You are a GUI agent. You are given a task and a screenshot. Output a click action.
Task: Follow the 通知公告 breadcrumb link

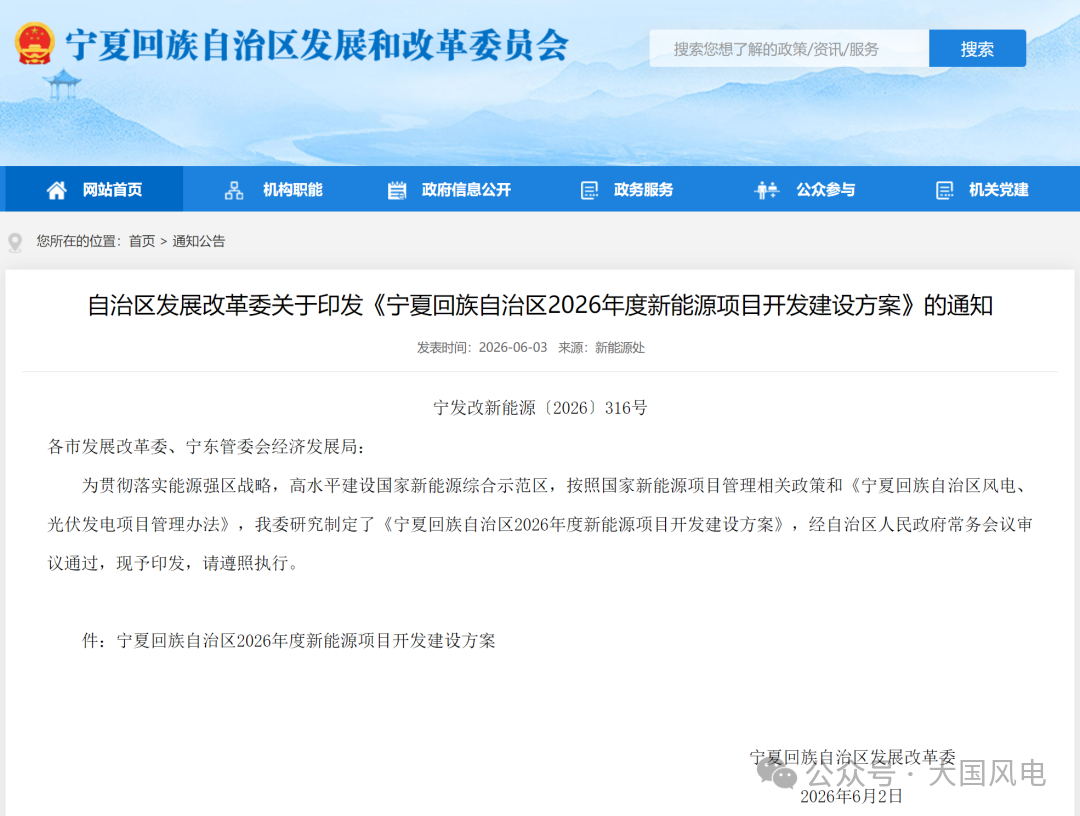coord(198,241)
